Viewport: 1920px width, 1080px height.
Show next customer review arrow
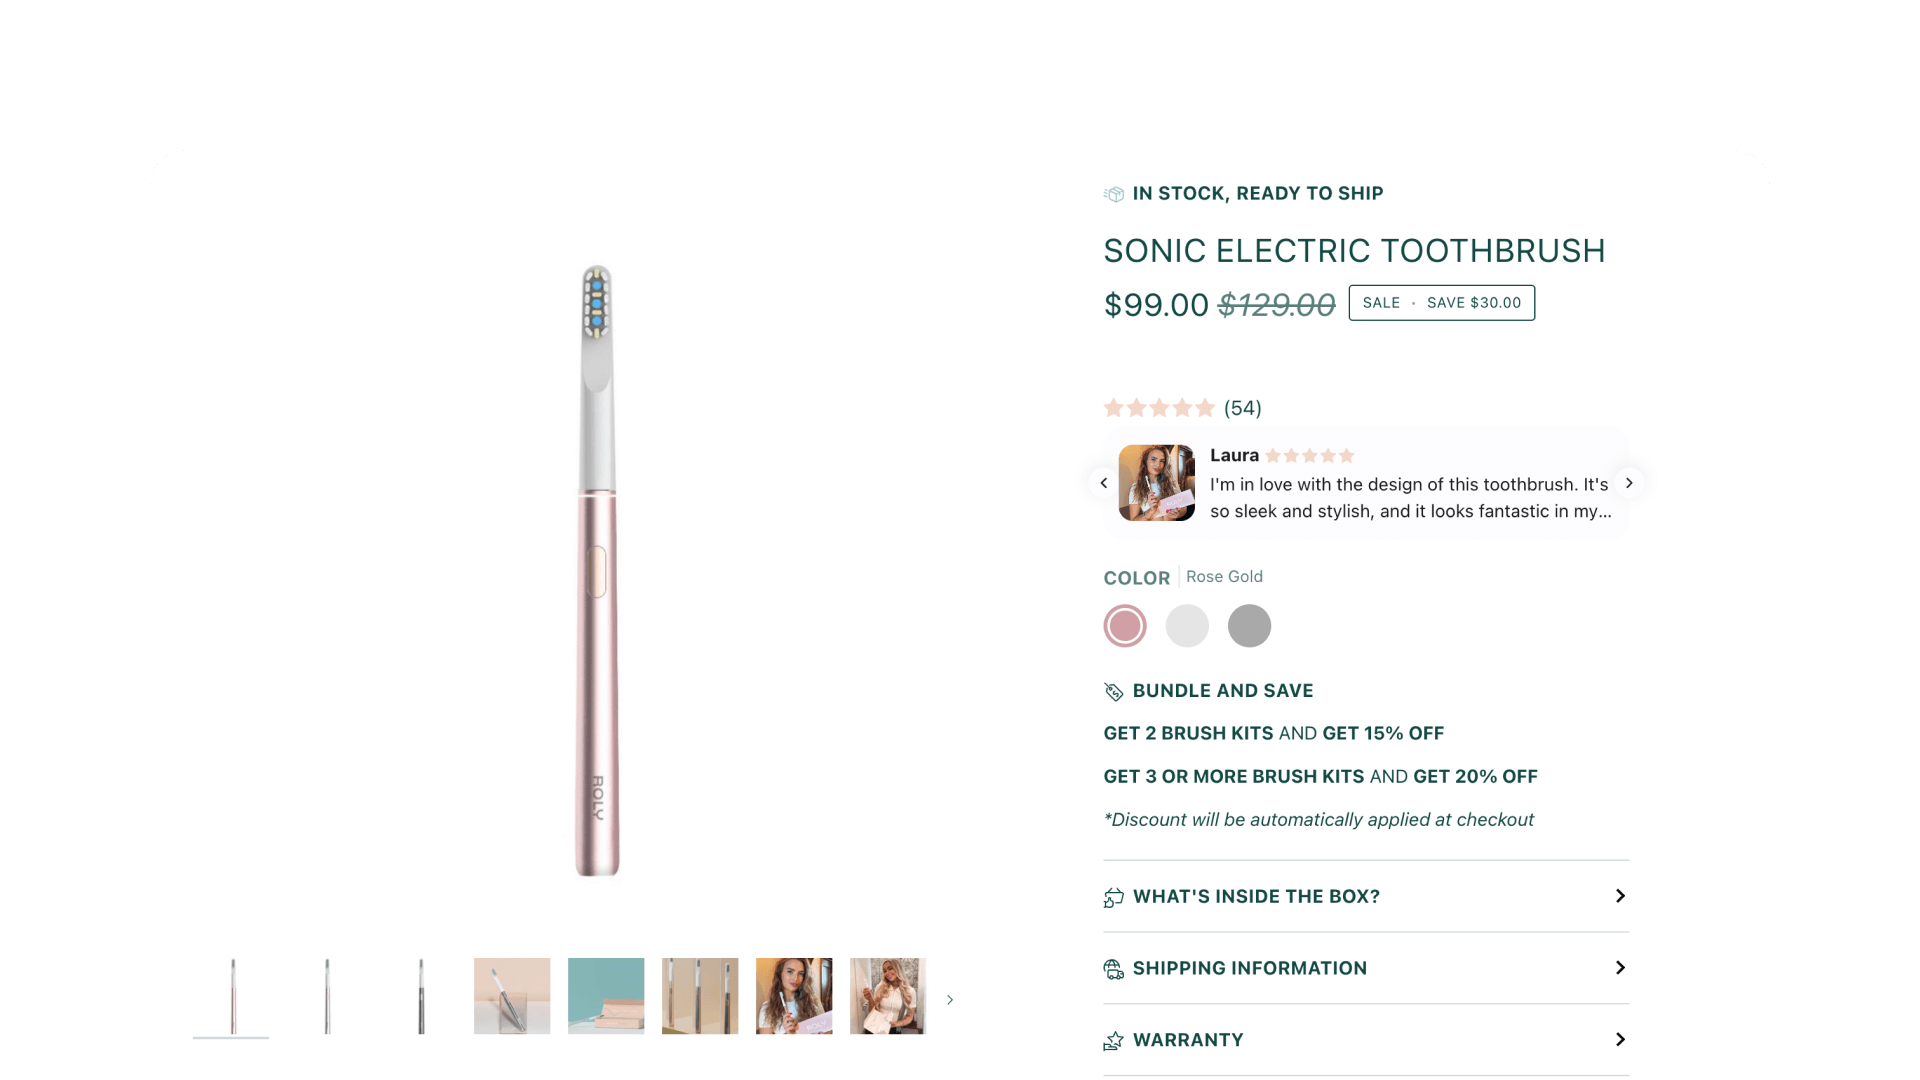[1629, 483]
